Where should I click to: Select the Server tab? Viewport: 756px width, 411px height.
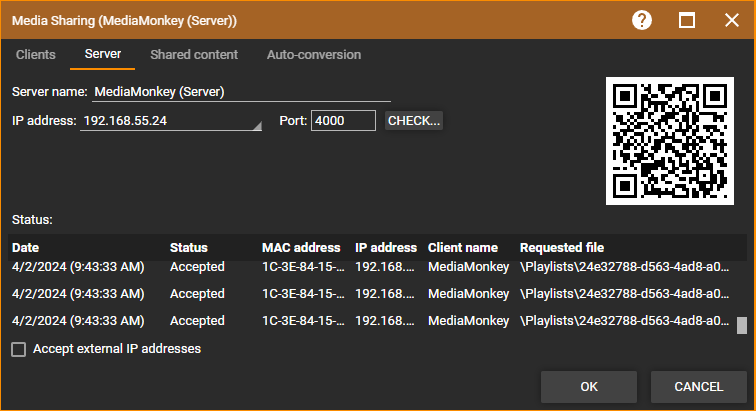pyautogui.click(x=102, y=55)
